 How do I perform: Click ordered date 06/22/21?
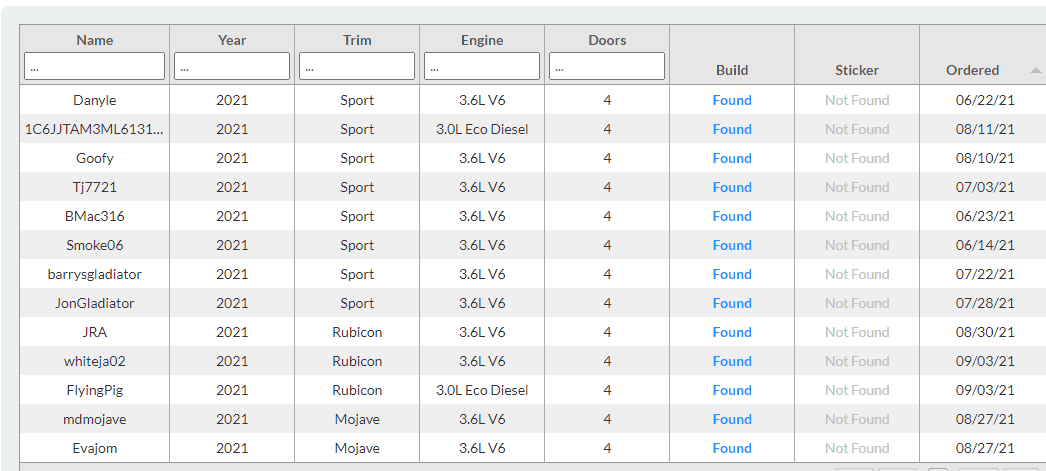point(985,100)
